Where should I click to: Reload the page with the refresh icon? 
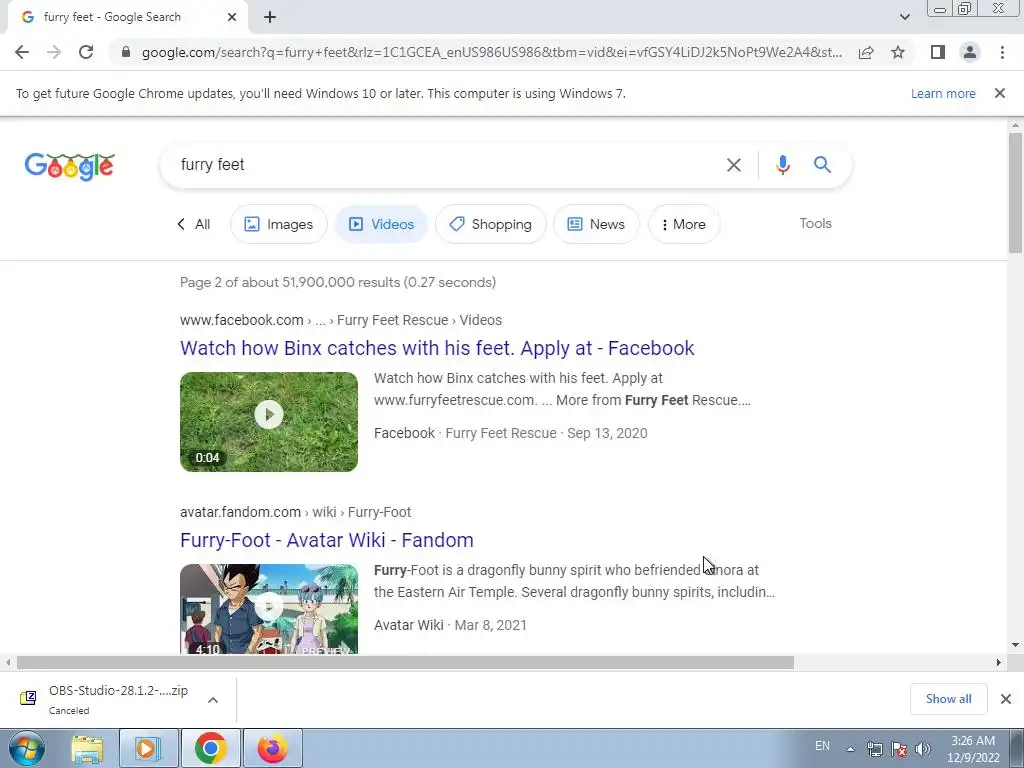(86, 52)
